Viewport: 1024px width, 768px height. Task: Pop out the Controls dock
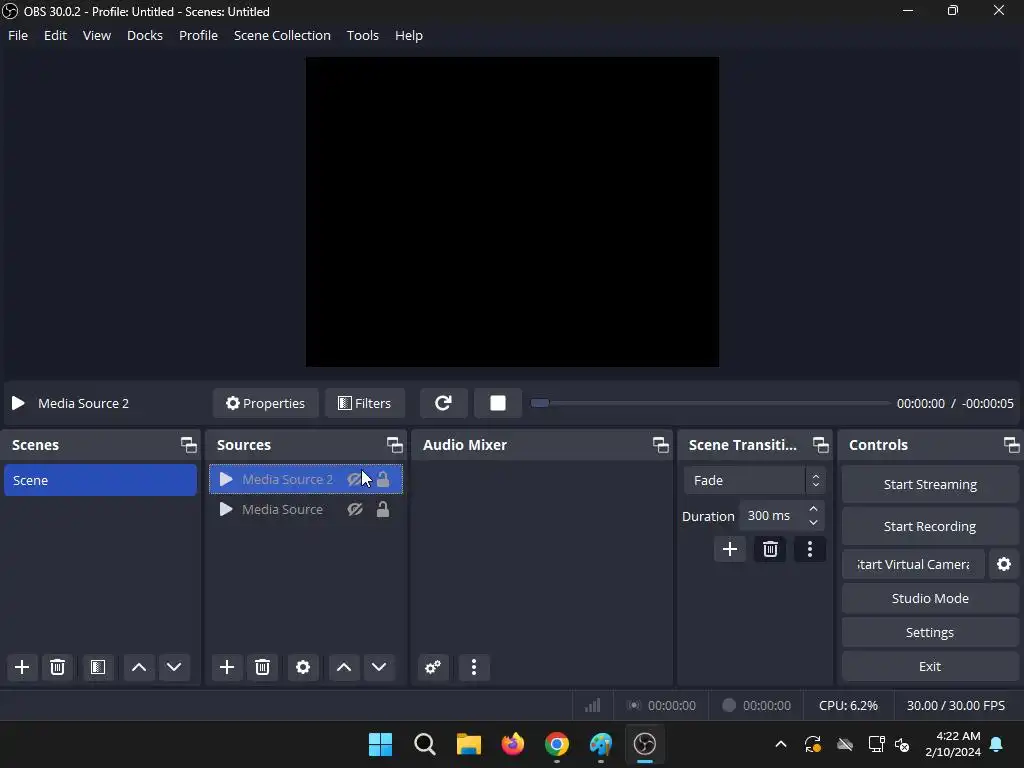coord(1012,445)
